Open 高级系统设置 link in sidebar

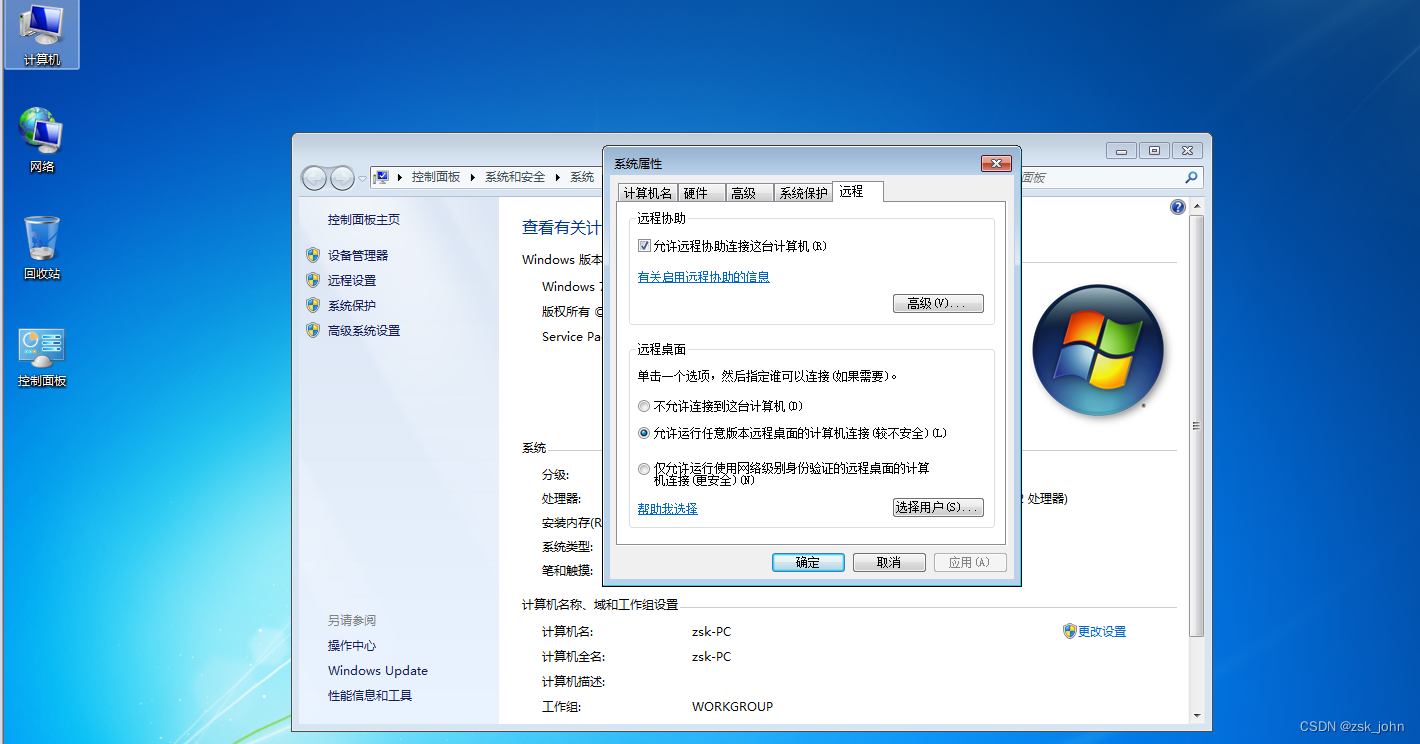pos(364,330)
